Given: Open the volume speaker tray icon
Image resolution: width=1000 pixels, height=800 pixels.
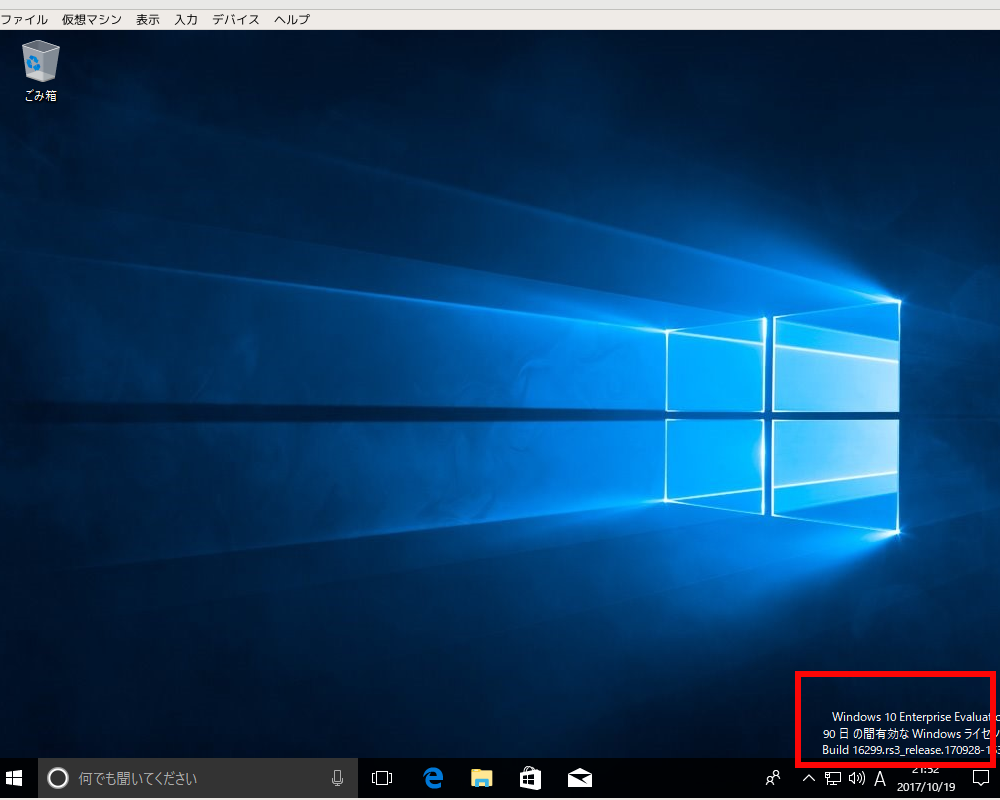Looking at the screenshot, I should point(856,778).
